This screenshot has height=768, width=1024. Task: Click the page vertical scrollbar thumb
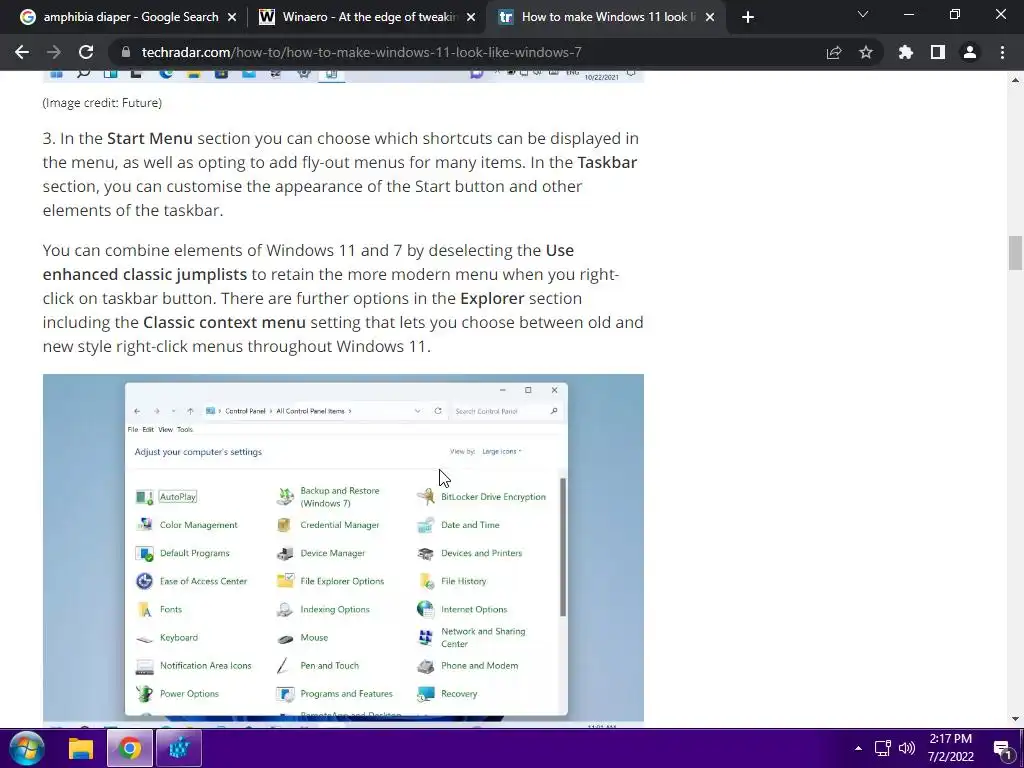pos(1015,253)
